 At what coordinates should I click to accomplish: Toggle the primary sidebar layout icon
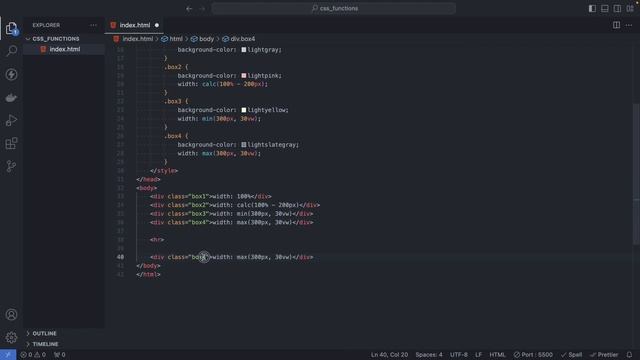coord(592,9)
